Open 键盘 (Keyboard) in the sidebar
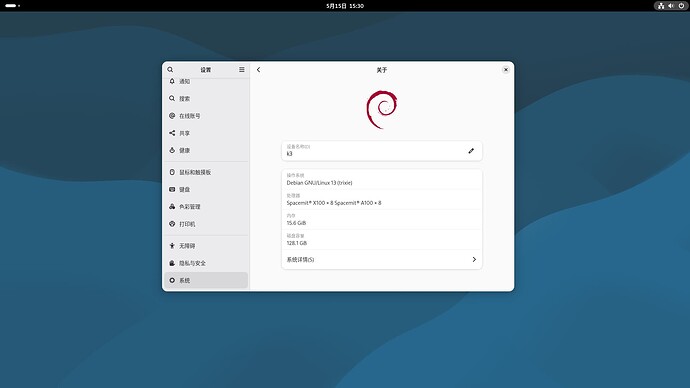This screenshot has width=690, height=388. tap(206, 189)
